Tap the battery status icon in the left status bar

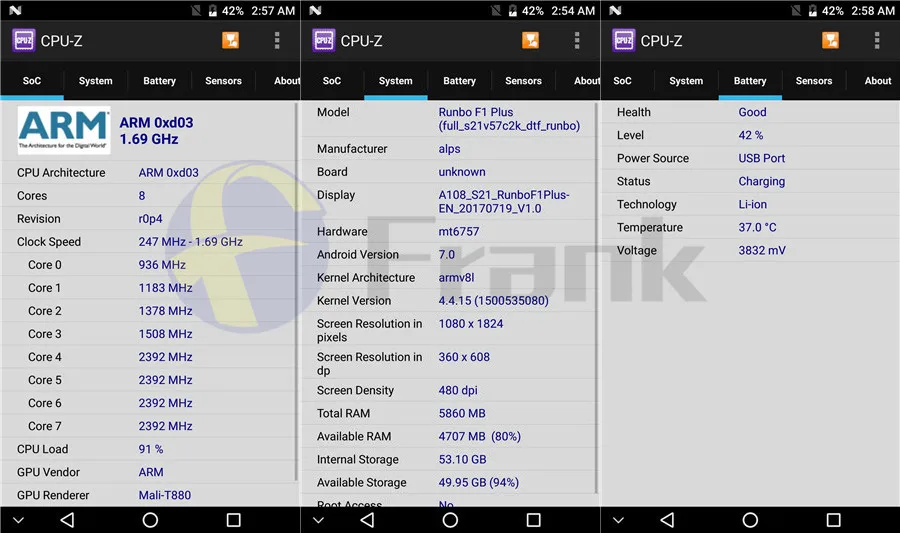(212, 10)
